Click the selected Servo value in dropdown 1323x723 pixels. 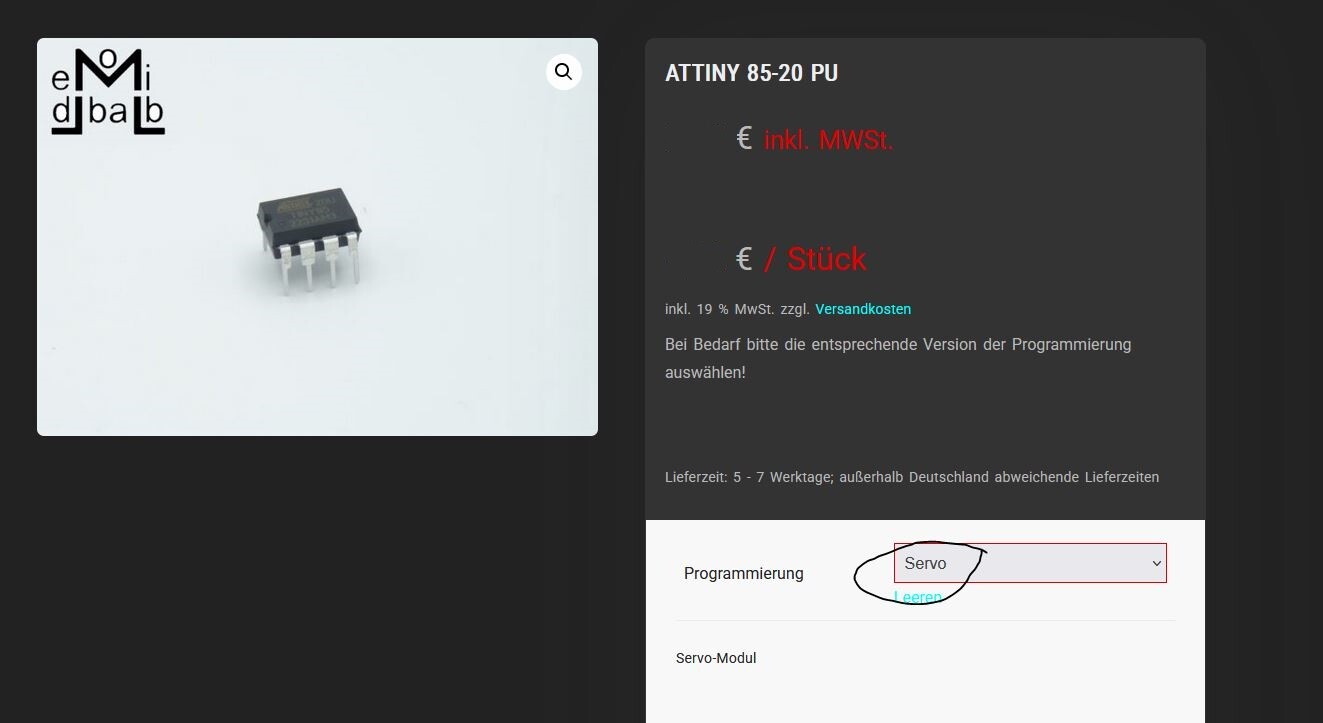[925, 563]
